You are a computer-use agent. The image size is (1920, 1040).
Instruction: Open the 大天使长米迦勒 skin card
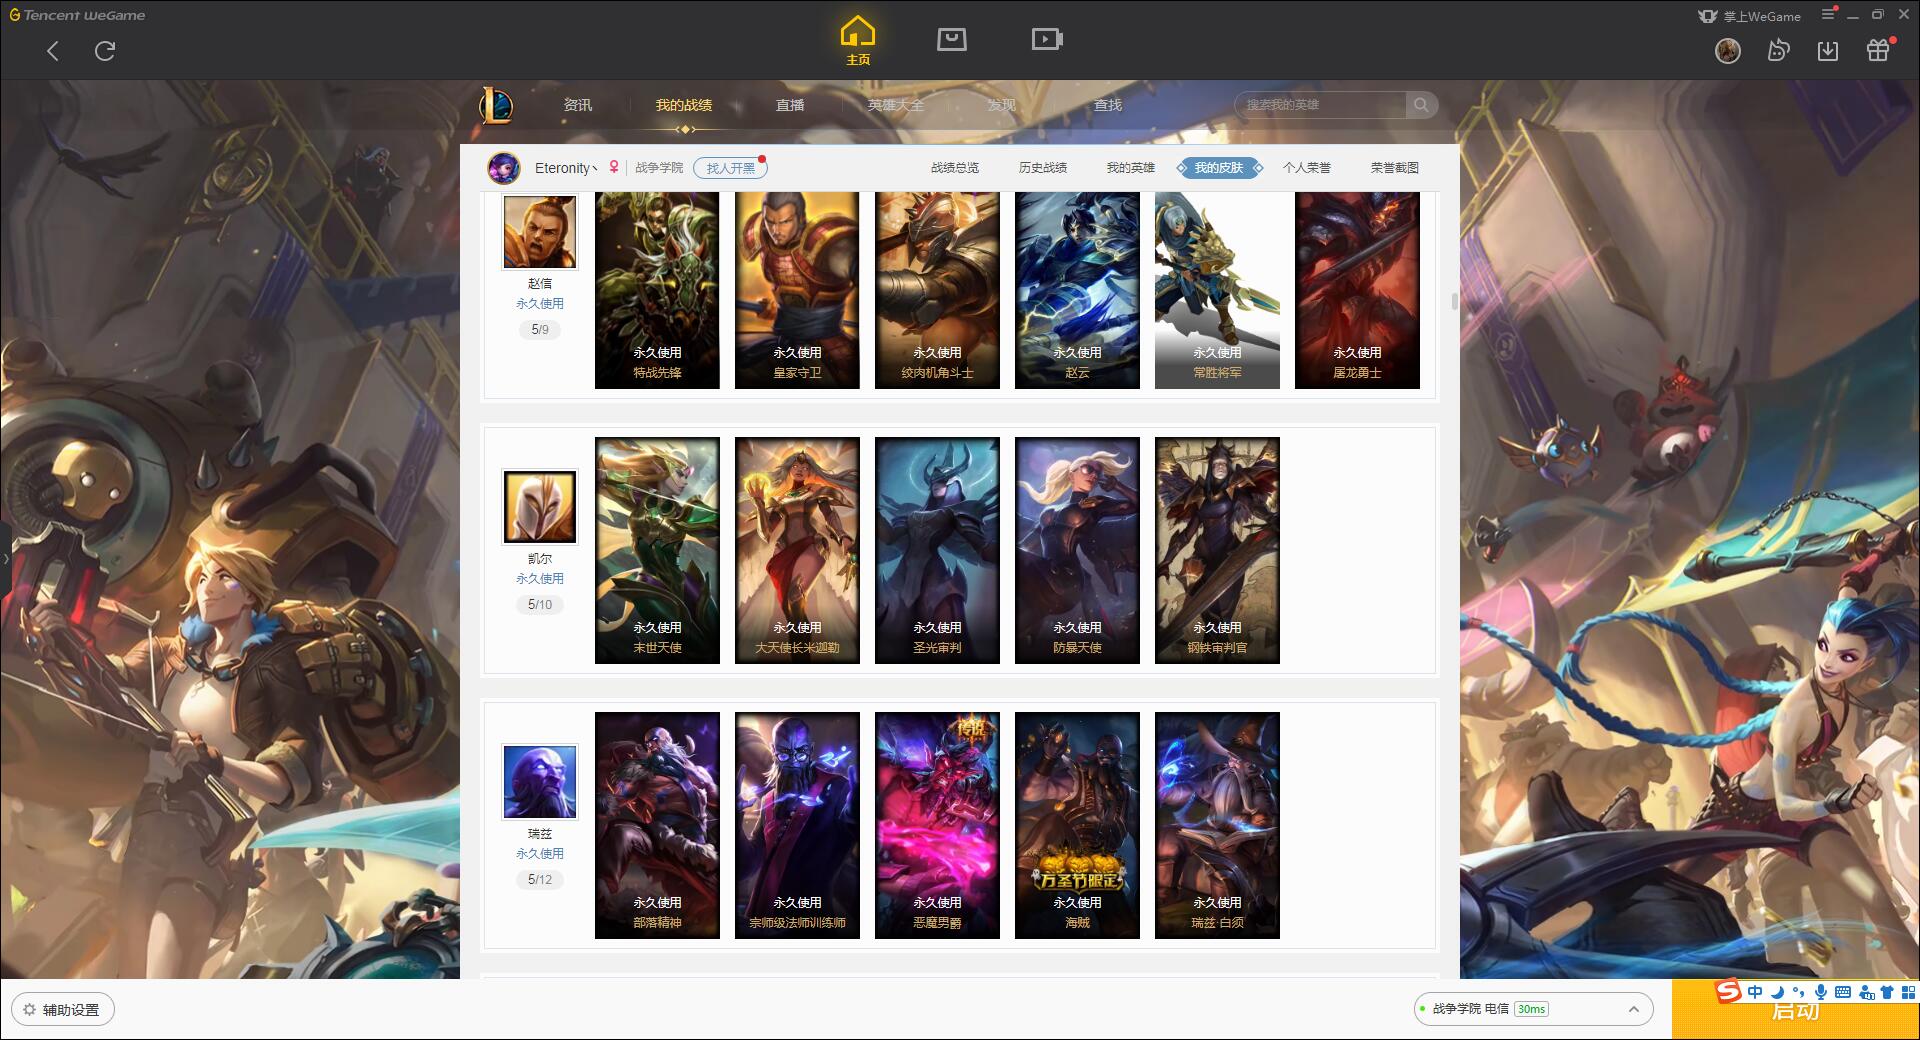(797, 550)
